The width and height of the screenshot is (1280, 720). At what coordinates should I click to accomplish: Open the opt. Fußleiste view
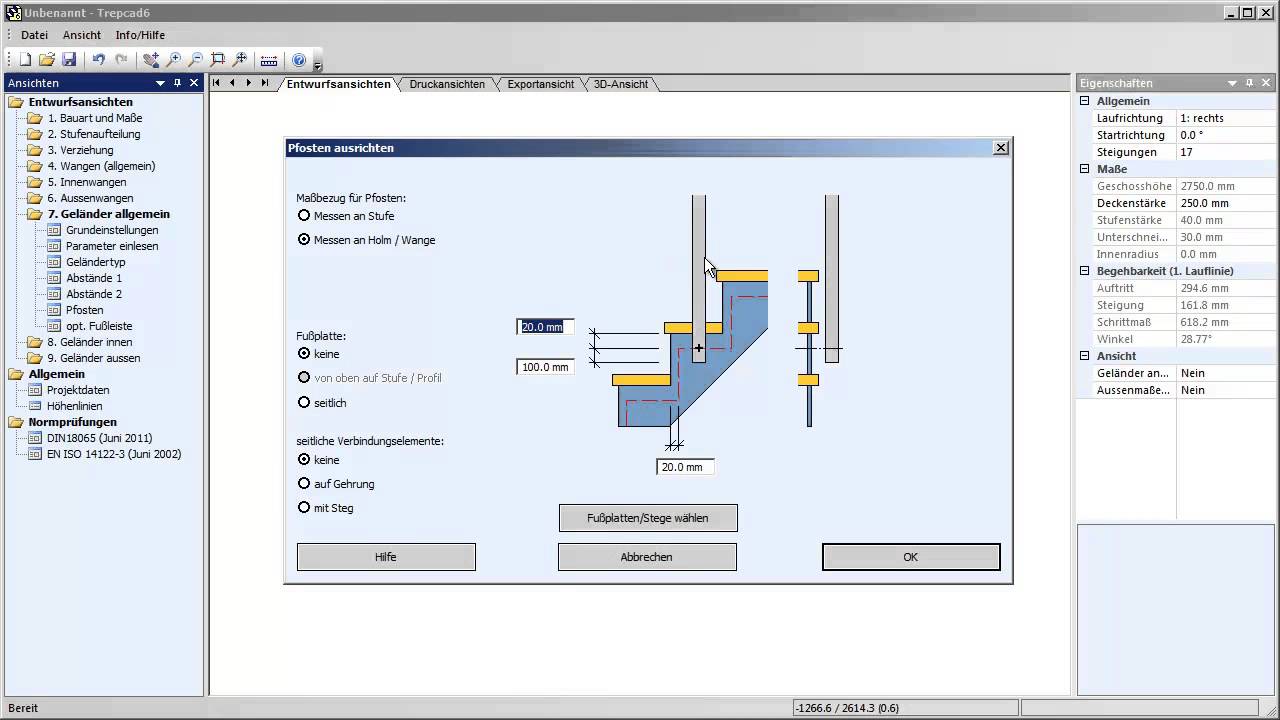pos(99,326)
